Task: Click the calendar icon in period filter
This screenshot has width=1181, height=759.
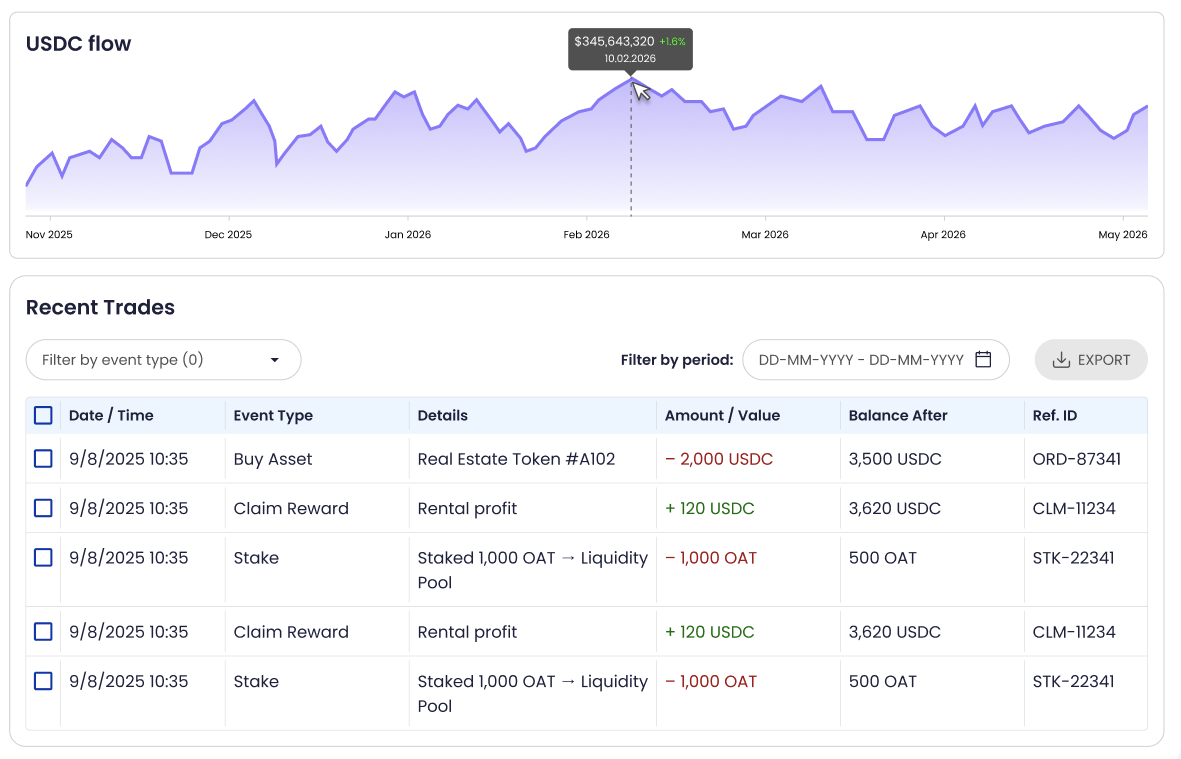Action: 983,360
